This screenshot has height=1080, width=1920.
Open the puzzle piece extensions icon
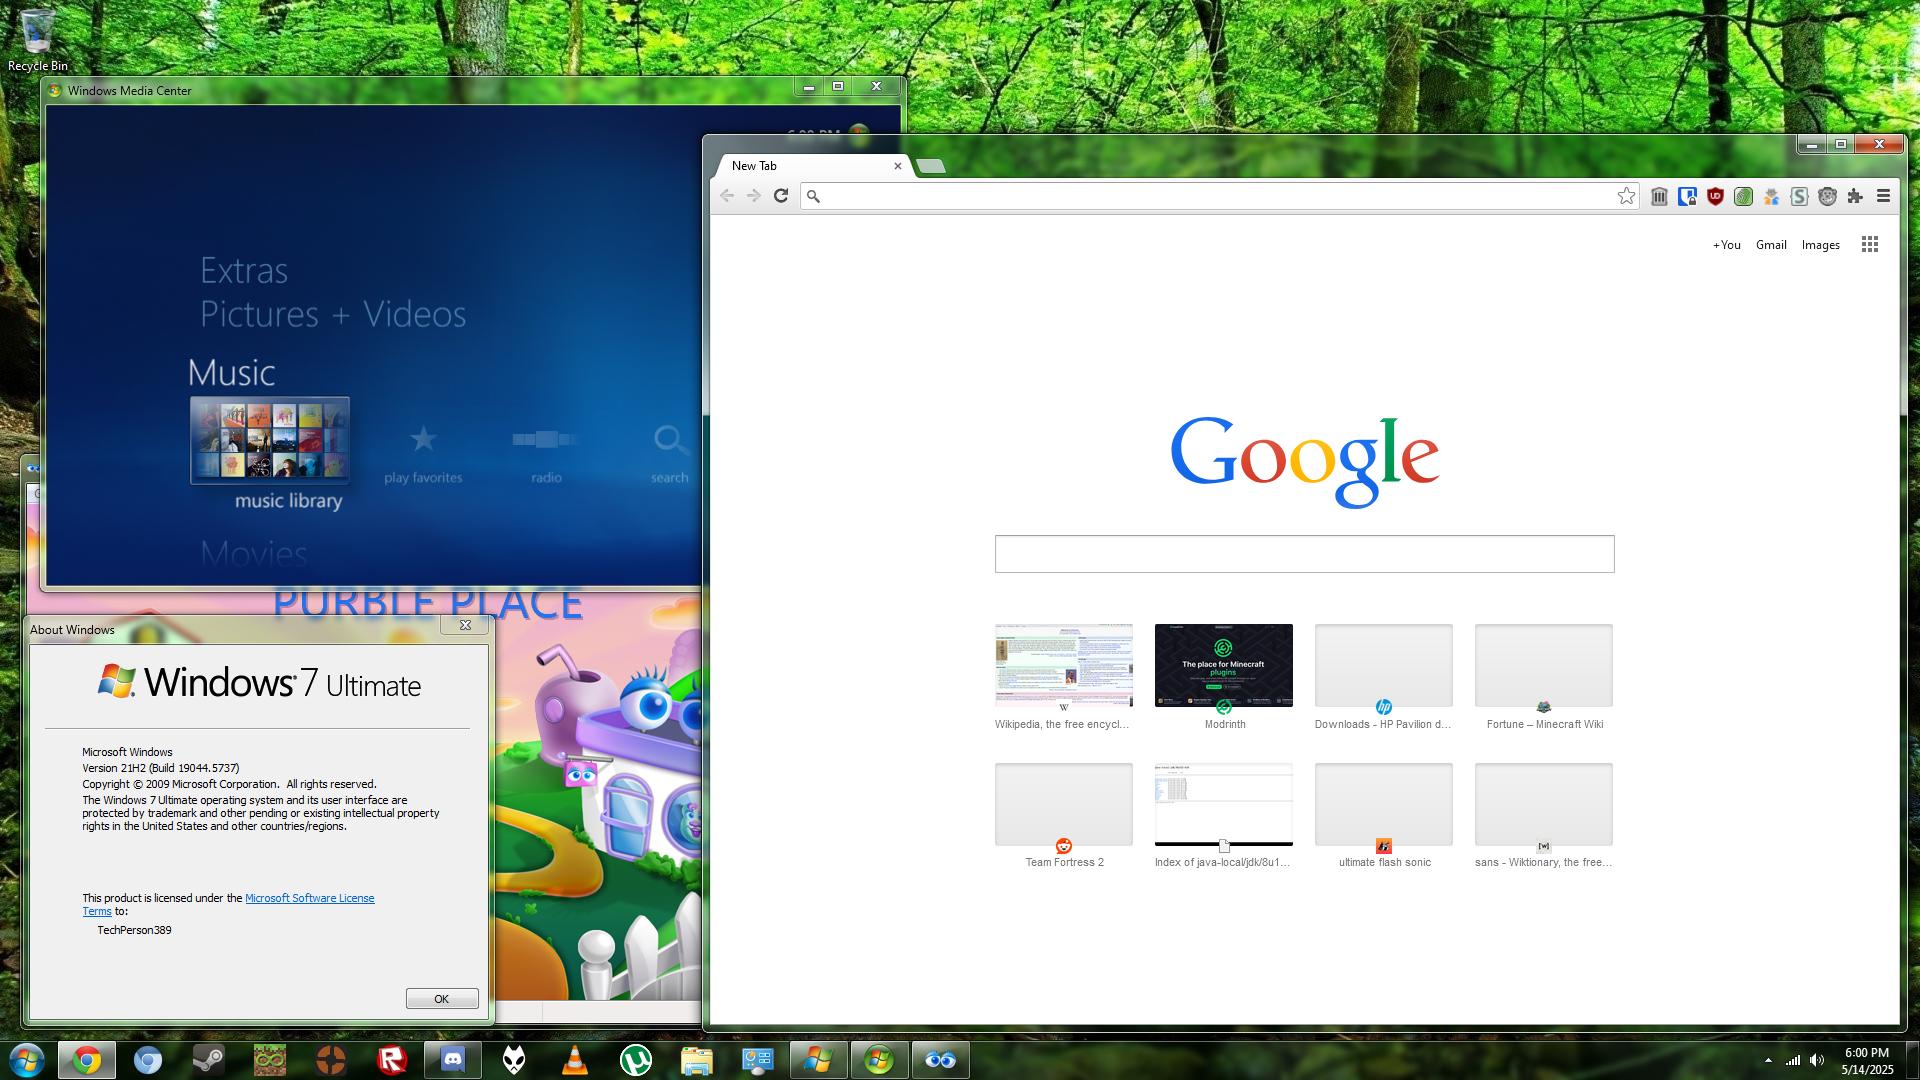(1855, 196)
